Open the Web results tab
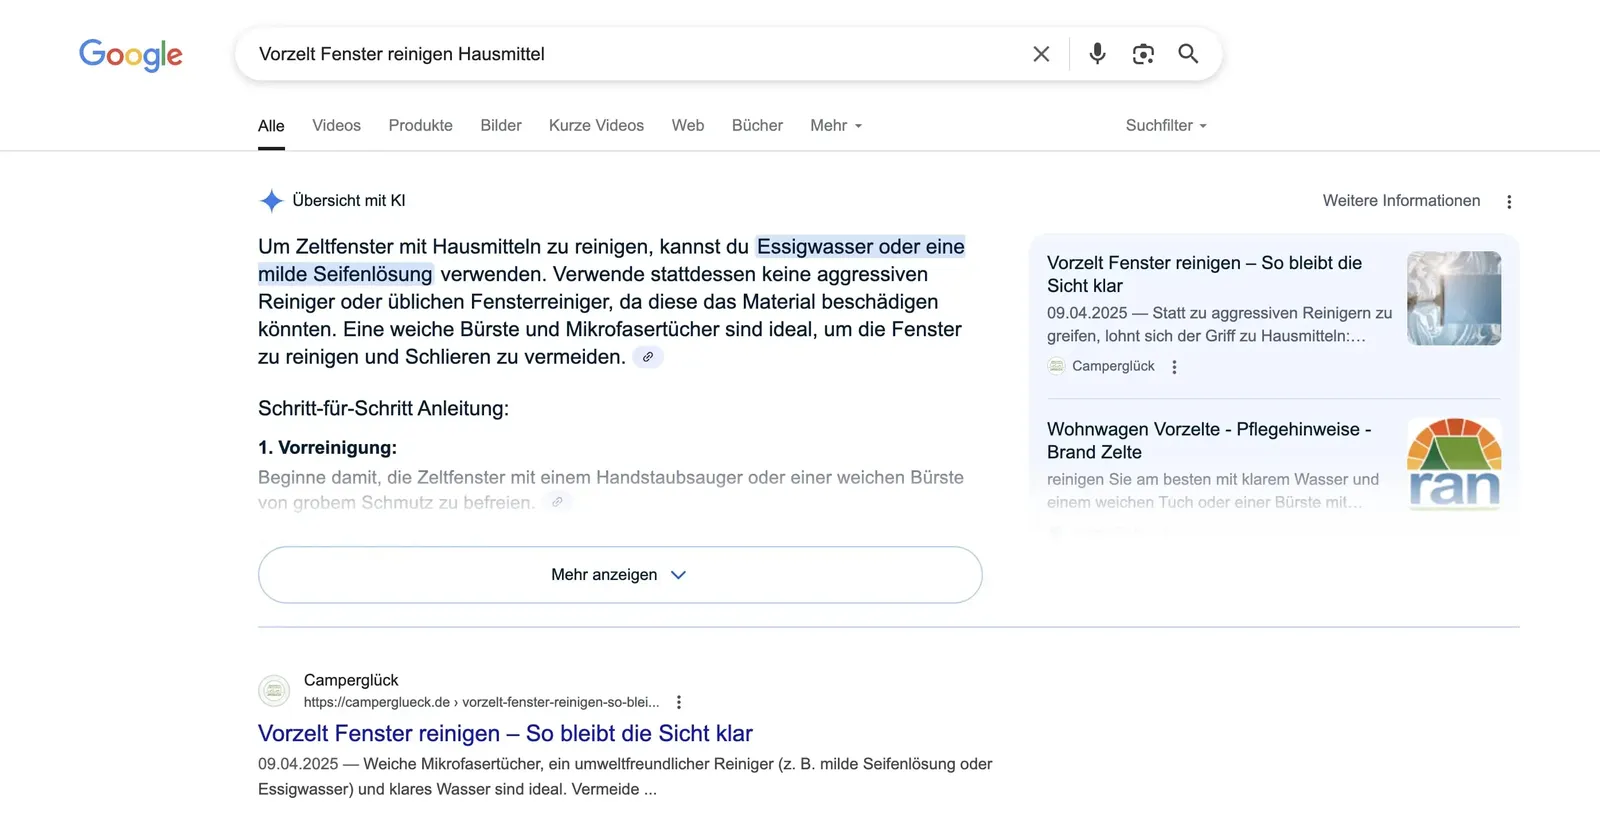This screenshot has width=1600, height=833. 688,126
